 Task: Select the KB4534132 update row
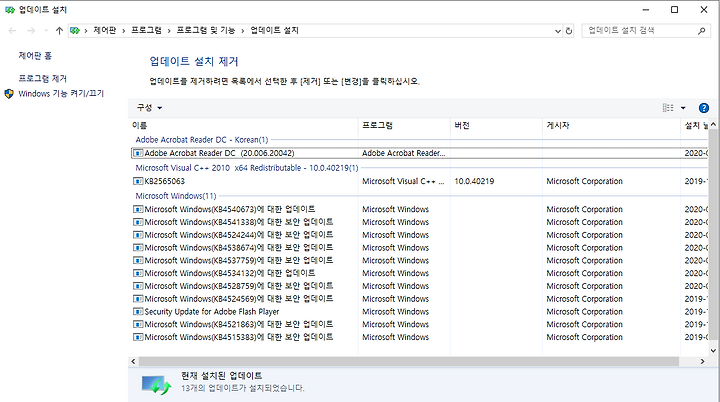coord(419,273)
